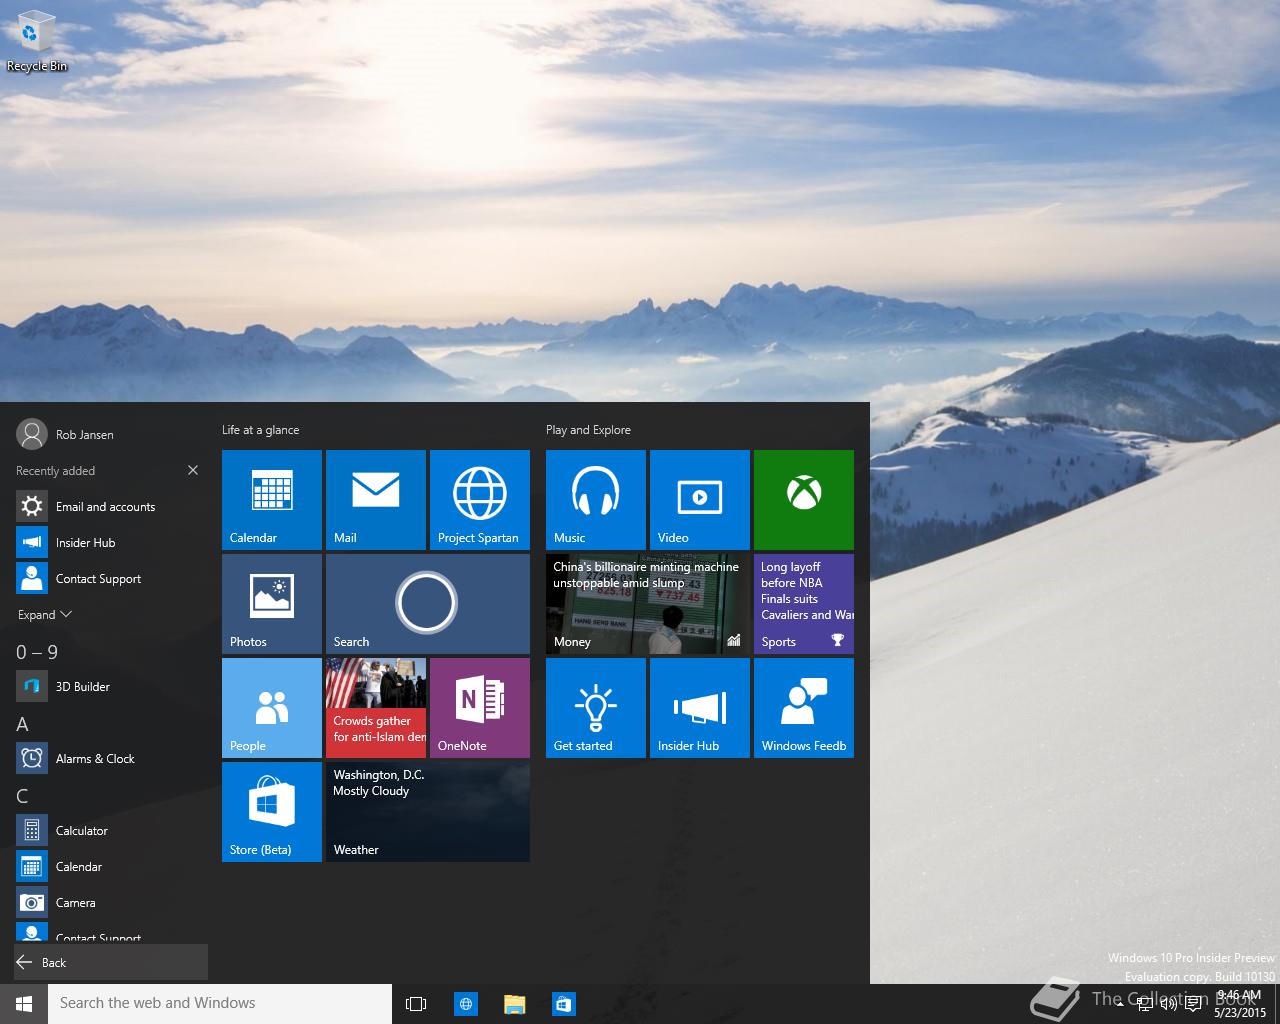The image size is (1280, 1024).
Task: Click the letter C section header
Action: (22, 796)
